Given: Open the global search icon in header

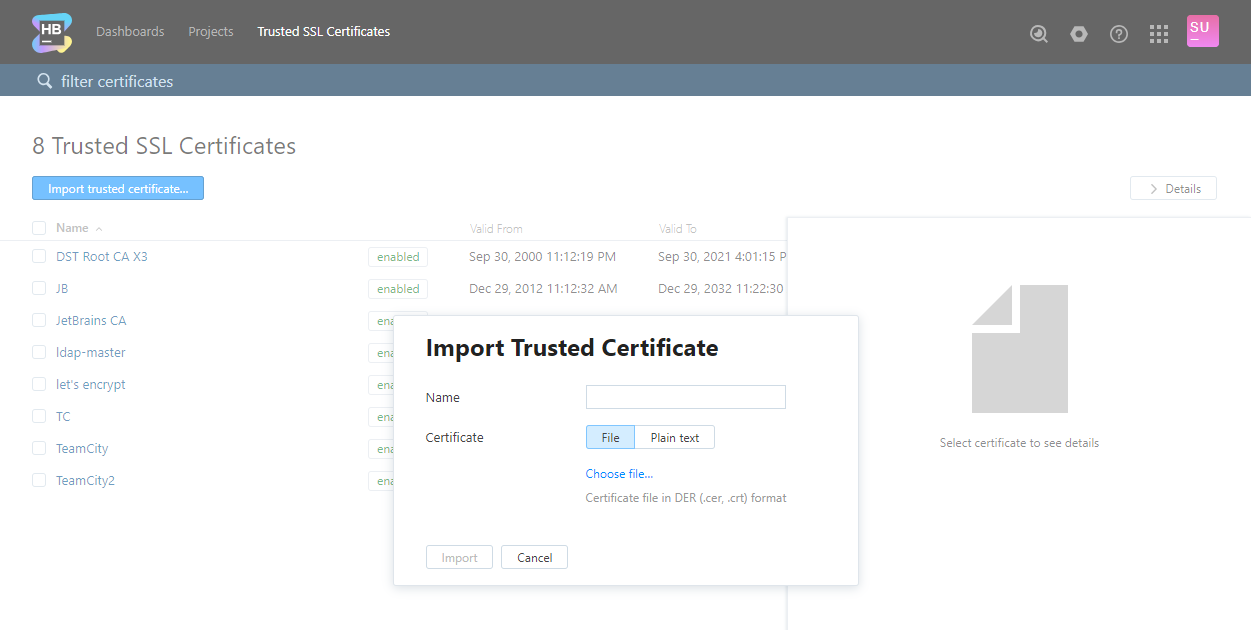Looking at the screenshot, I should pyautogui.click(x=1039, y=33).
